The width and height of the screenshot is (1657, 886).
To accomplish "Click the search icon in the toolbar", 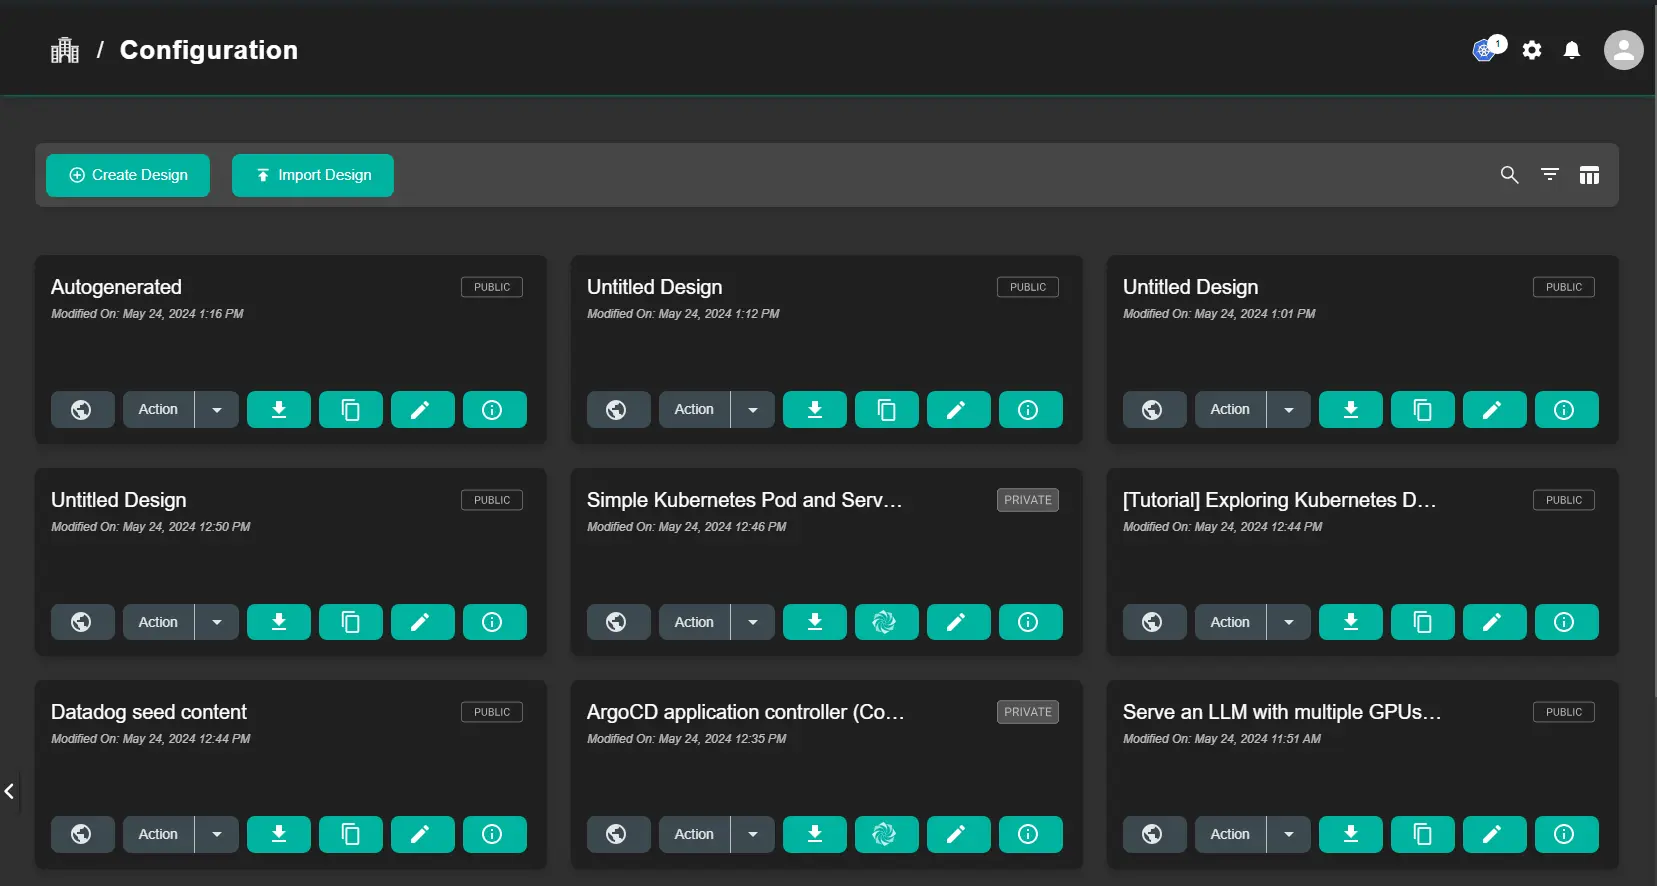I will click(x=1509, y=175).
